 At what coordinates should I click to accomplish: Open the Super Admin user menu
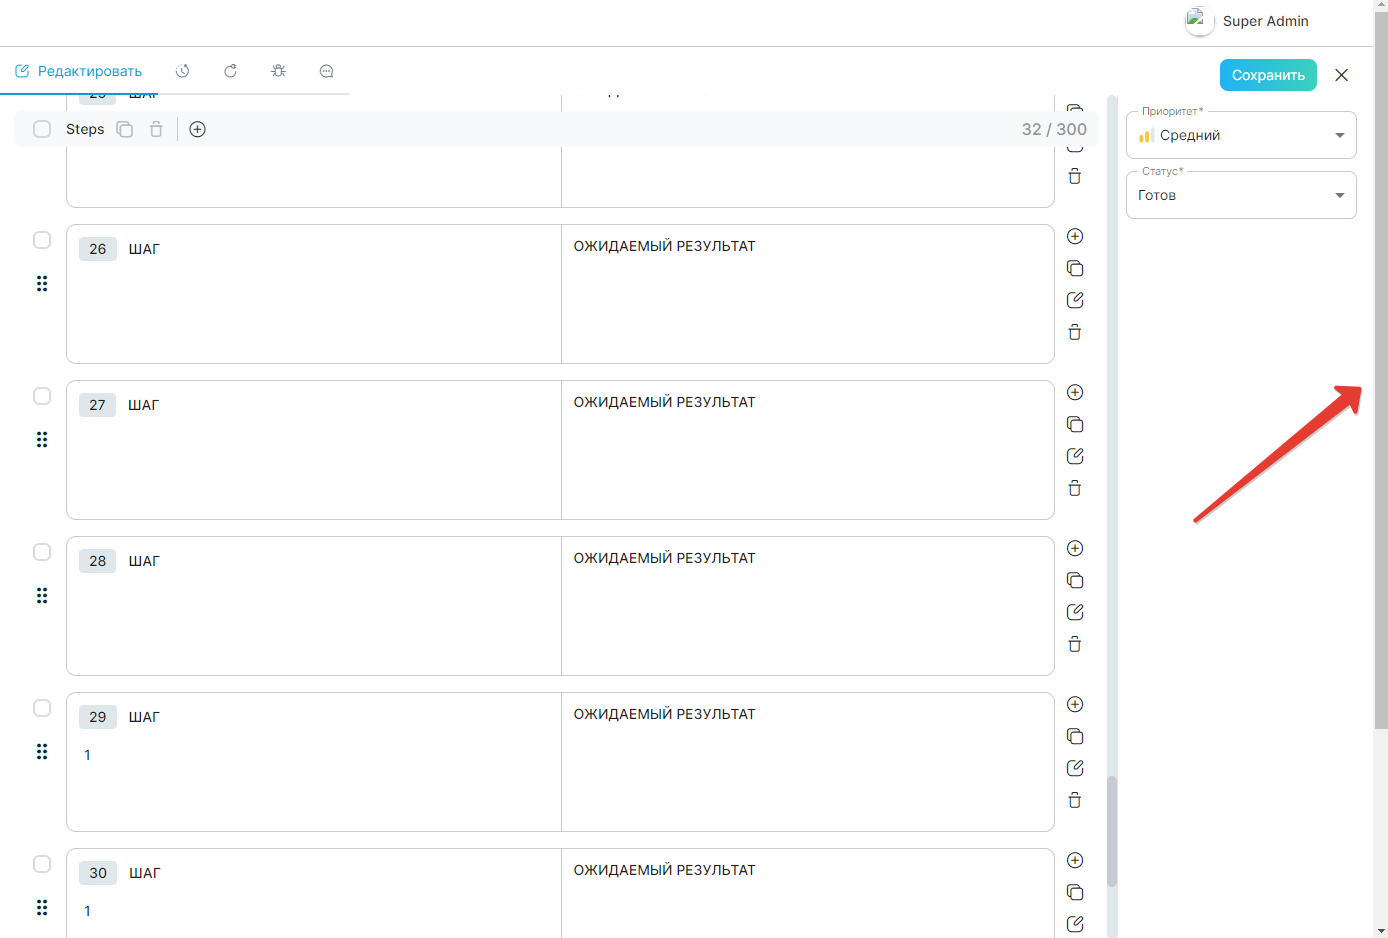(x=1248, y=21)
